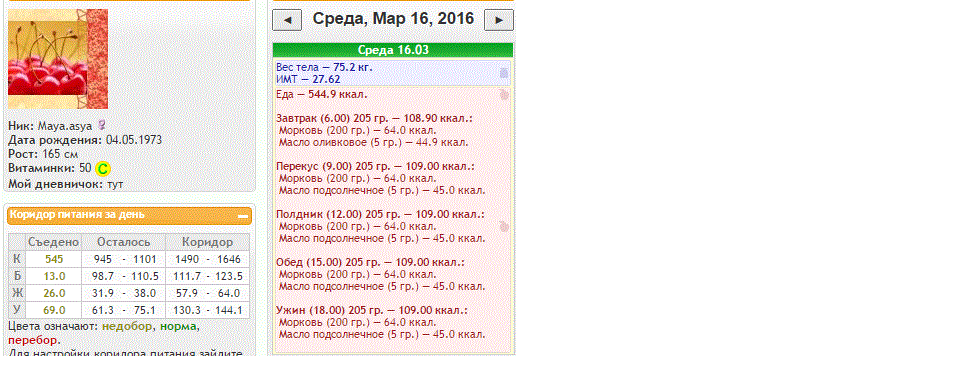
Task: Collapse the Коридор питания за день panel
Action: (244, 216)
